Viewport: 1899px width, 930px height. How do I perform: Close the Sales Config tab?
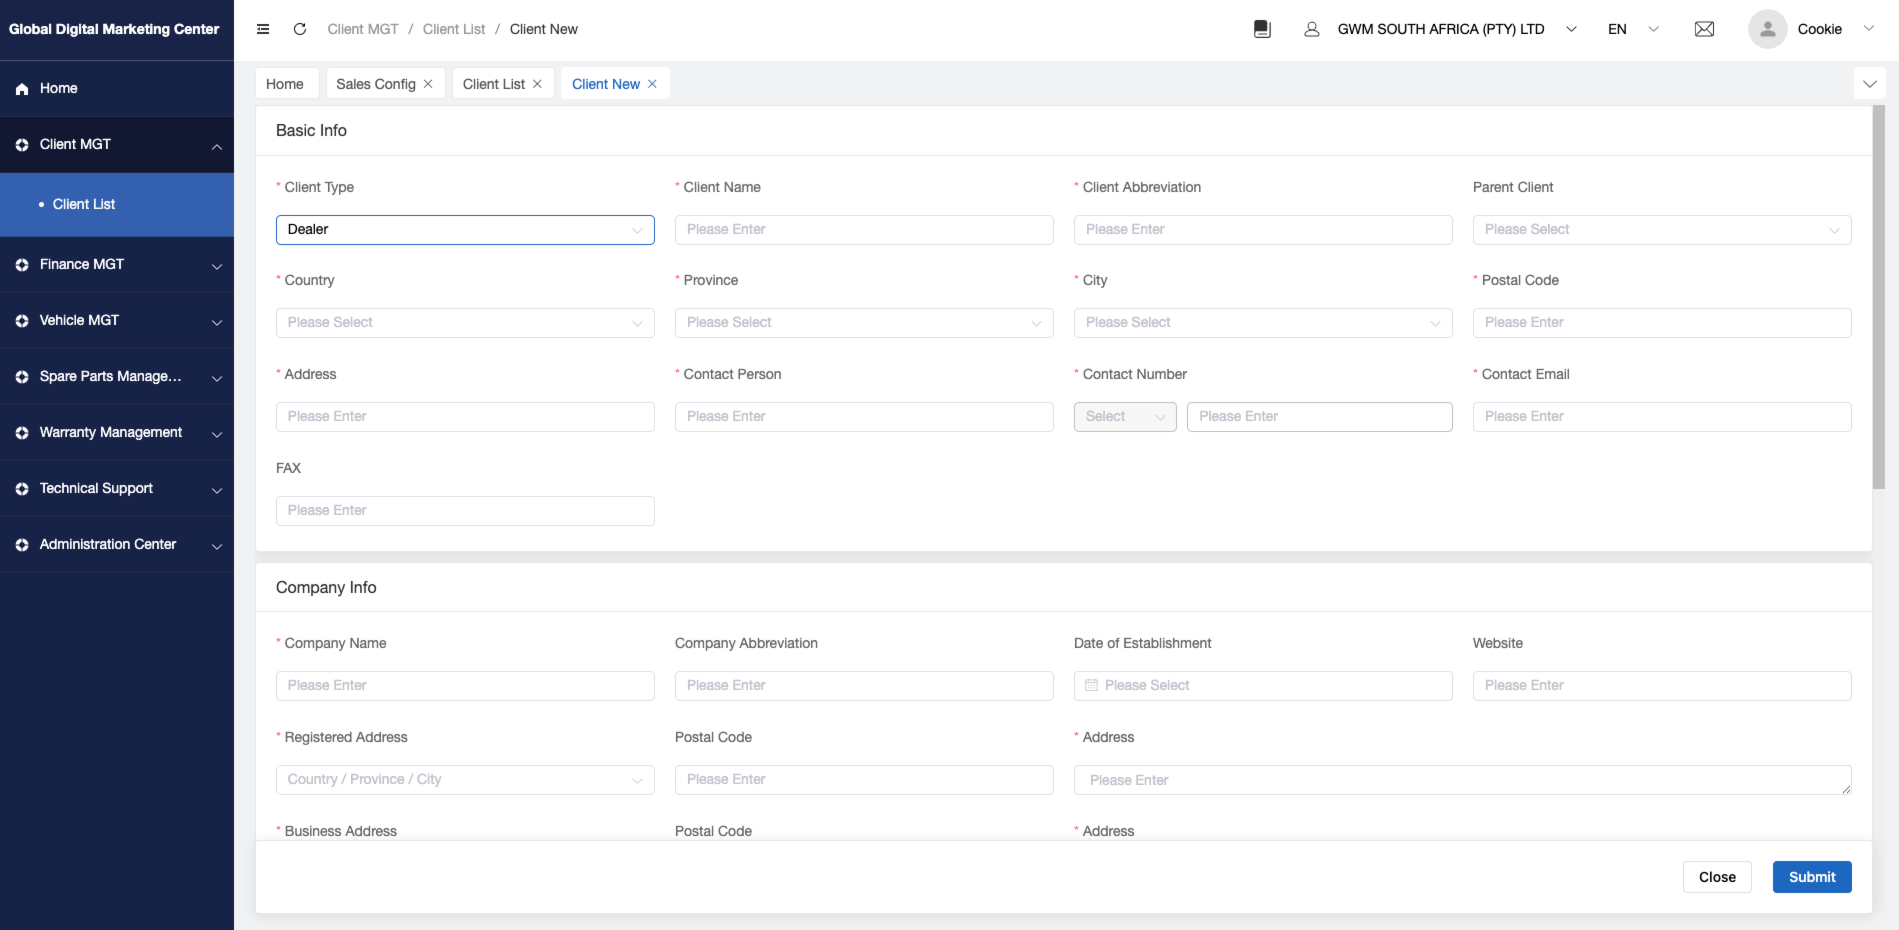click(428, 84)
